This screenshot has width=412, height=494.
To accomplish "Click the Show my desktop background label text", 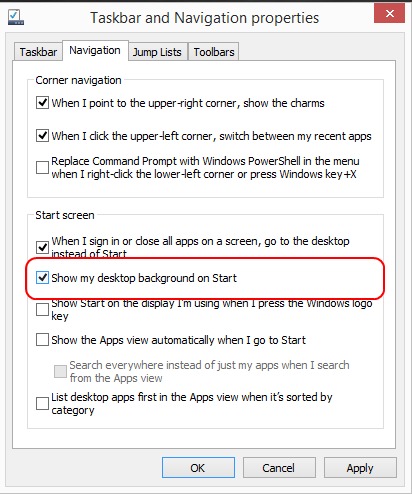I will click(144, 278).
